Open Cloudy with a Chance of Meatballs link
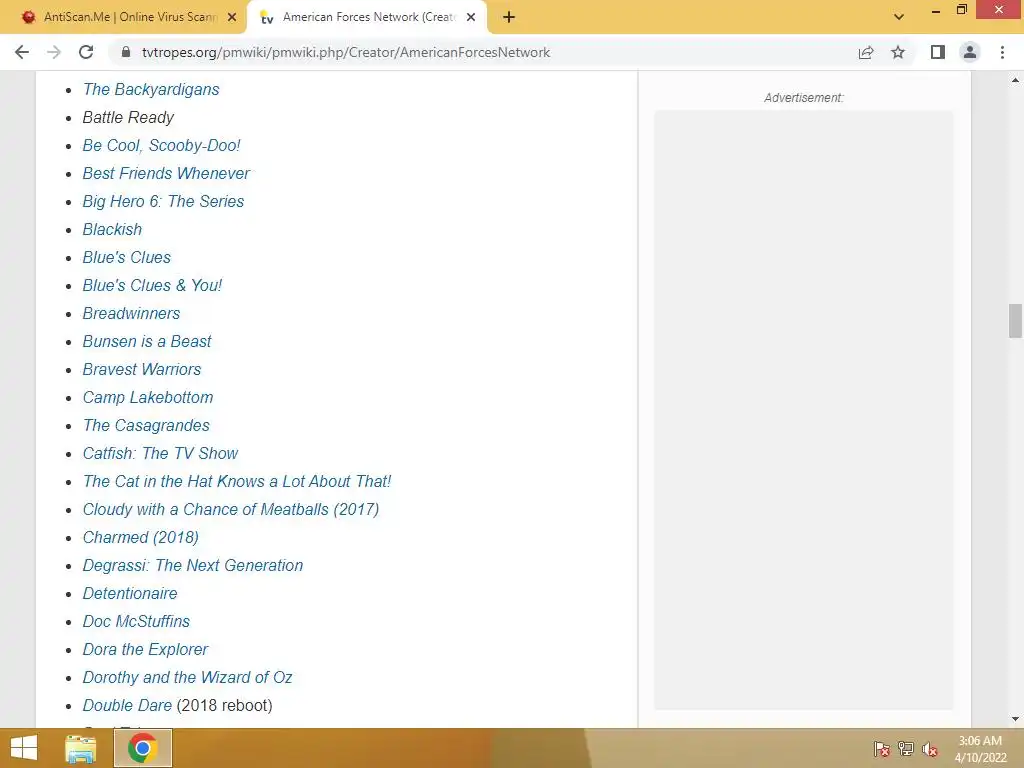Viewport: 1024px width, 768px height. [231, 510]
